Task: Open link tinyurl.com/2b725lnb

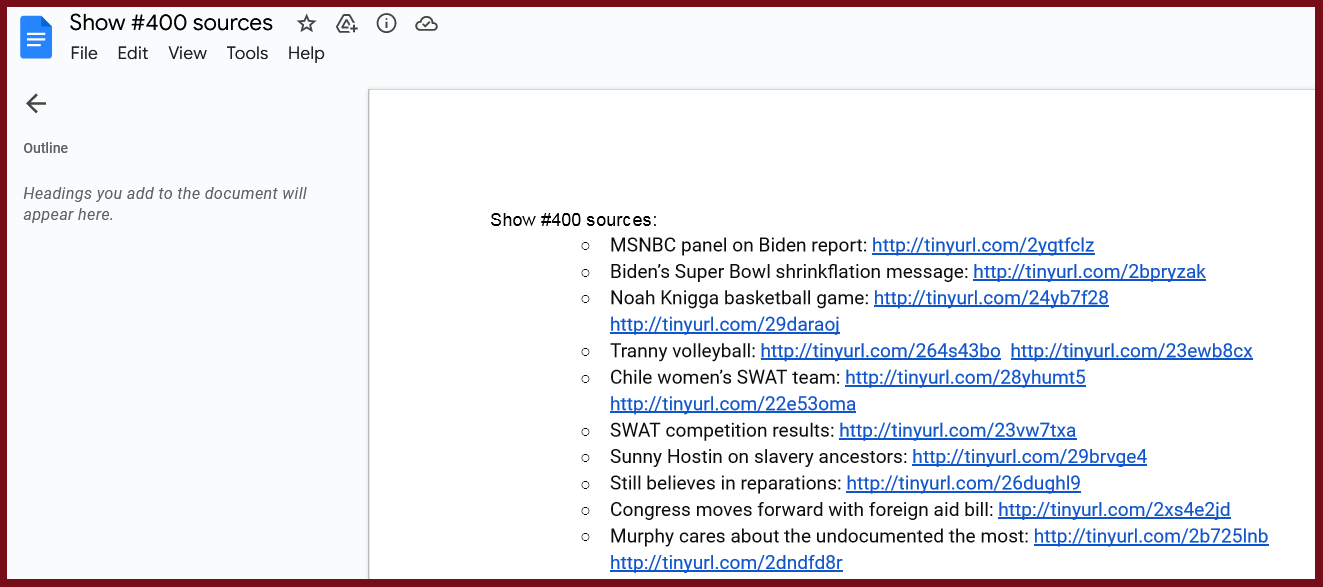Action: [x=1151, y=536]
